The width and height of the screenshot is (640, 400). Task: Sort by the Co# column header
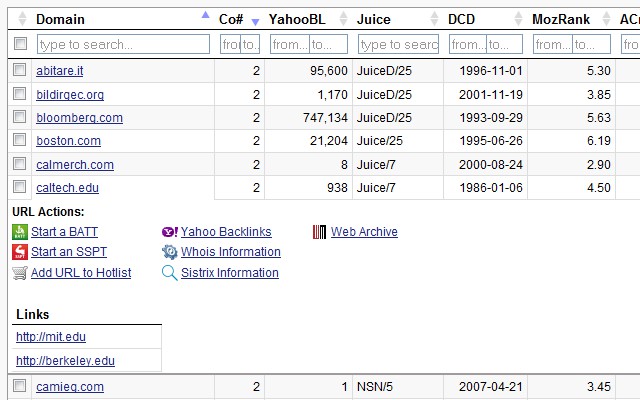[231, 19]
